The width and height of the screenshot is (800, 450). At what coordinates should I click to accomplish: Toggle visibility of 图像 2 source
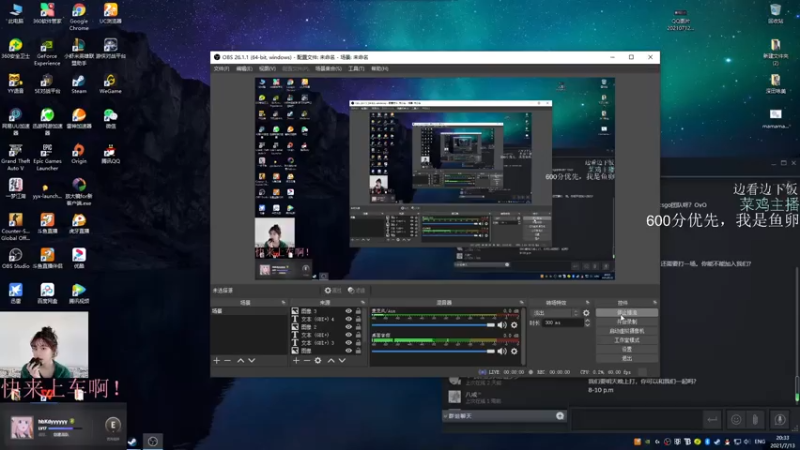(348, 327)
